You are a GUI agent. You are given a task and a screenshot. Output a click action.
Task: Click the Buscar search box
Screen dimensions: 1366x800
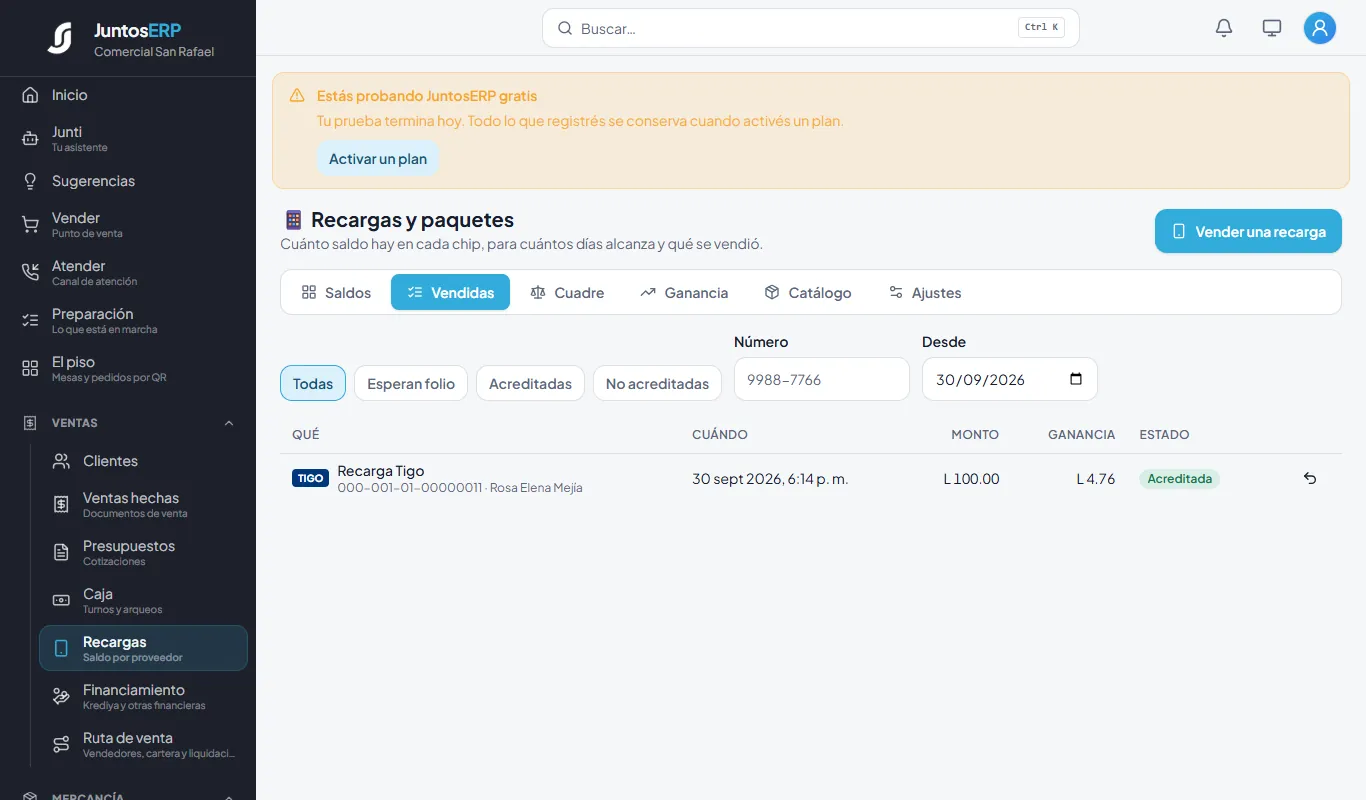click(811, 28)
